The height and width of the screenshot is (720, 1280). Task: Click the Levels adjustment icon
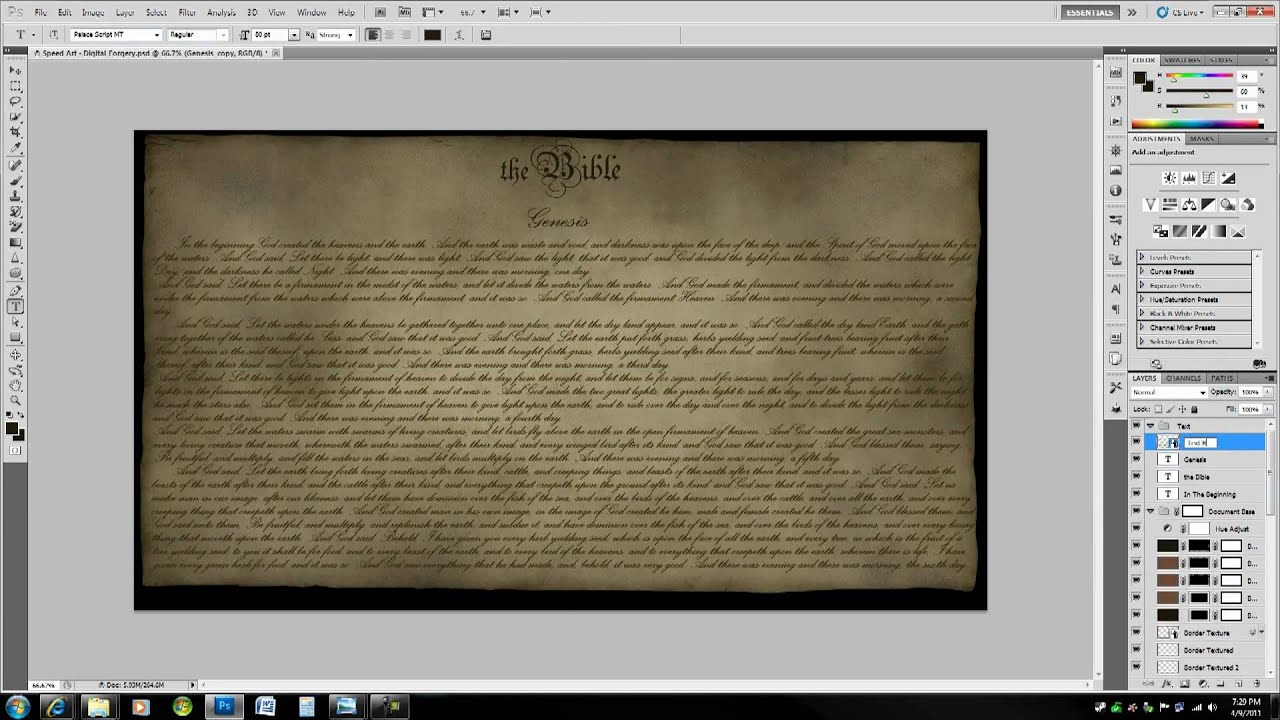1189,178
